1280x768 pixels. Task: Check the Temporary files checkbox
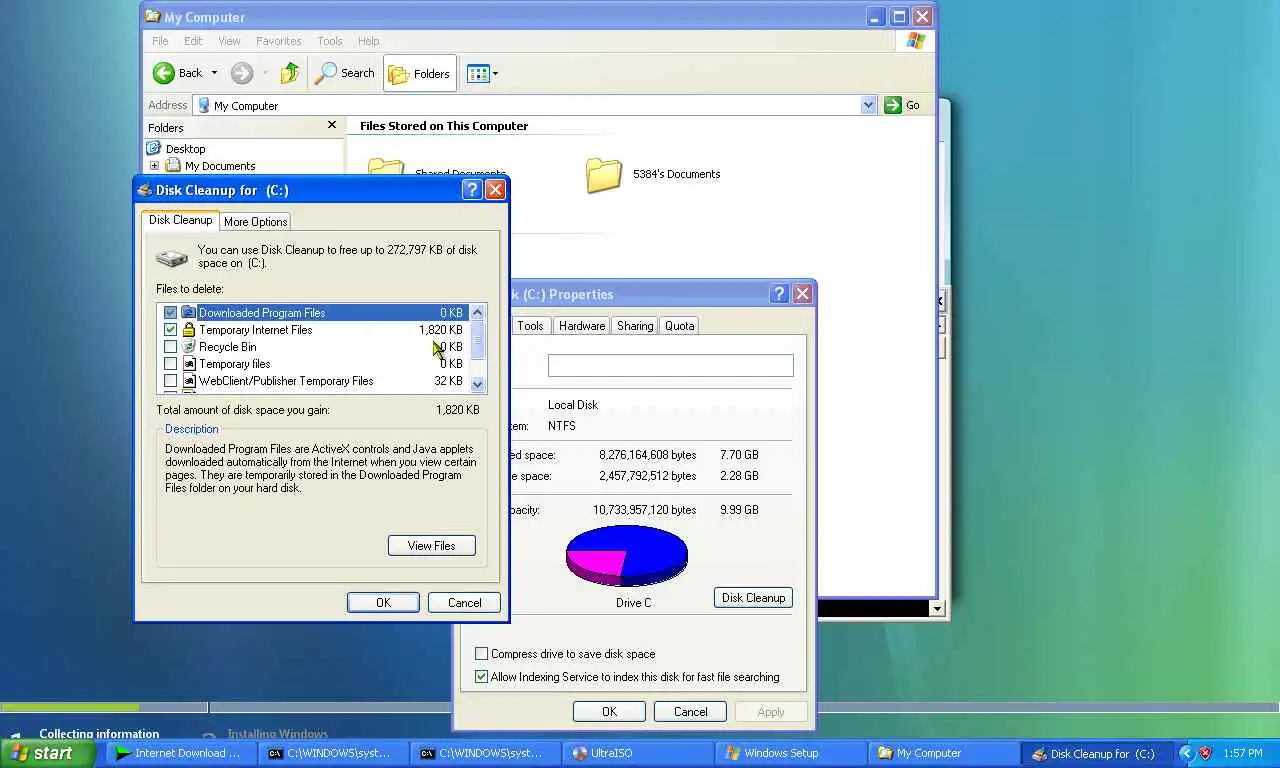pyautogui.click(x=170, y=364)
